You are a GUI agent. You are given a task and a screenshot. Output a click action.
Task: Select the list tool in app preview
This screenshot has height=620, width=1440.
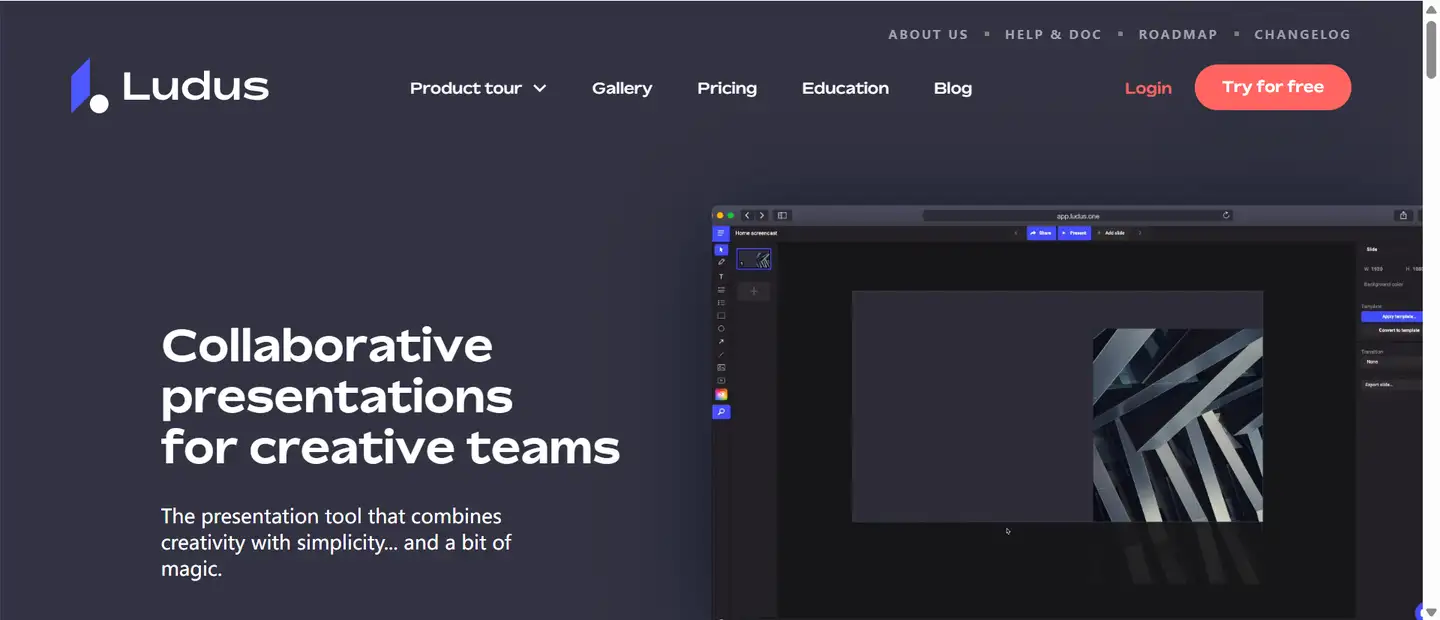click(x=721, y=302)
